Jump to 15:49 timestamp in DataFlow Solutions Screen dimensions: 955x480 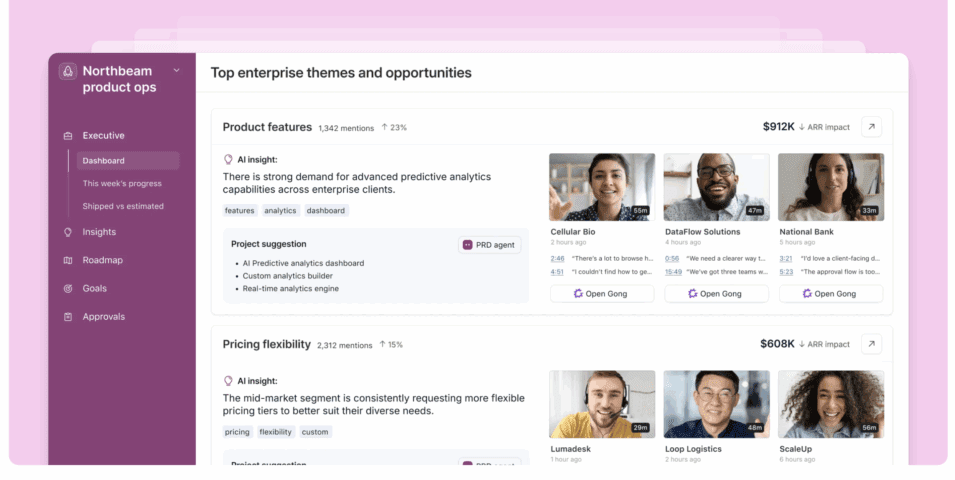tap(673, 272)
